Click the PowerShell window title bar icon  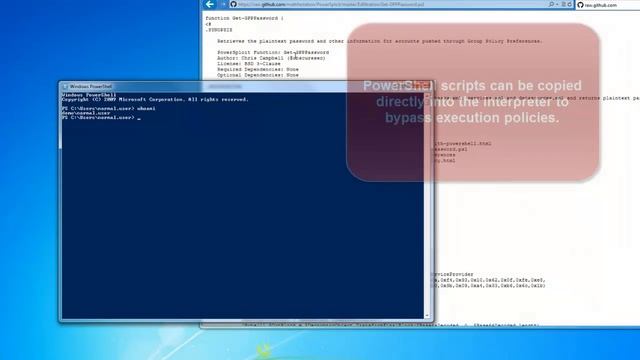coord(65,87)
